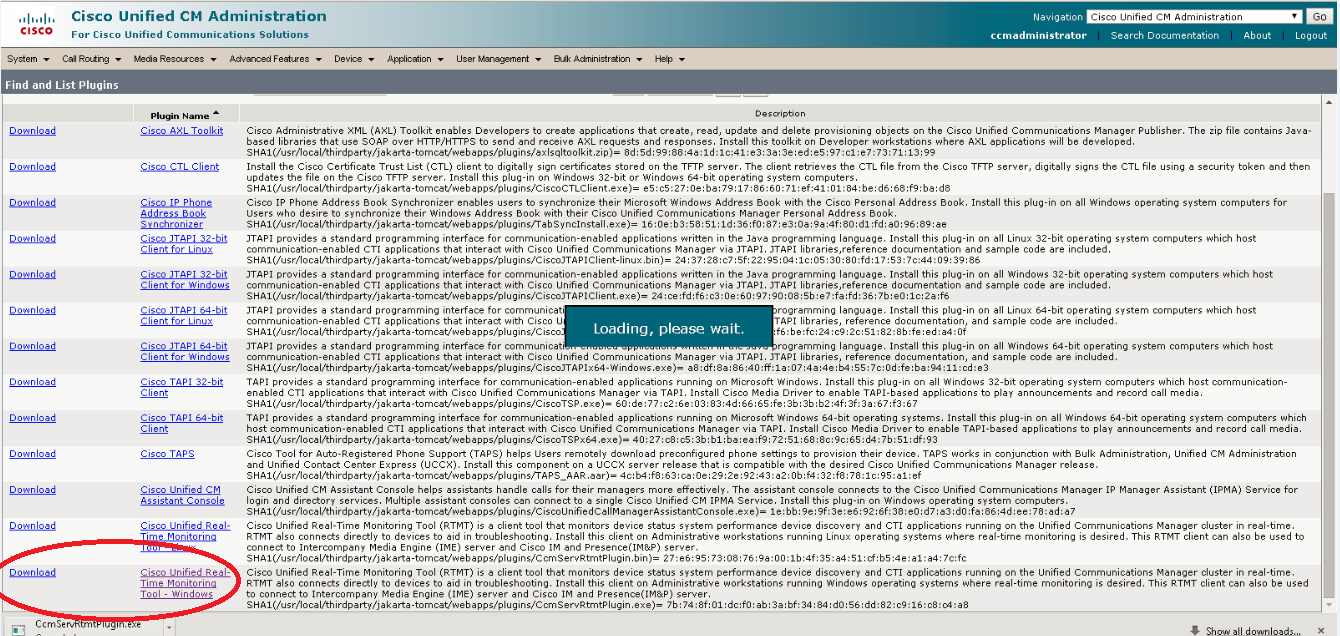Open Cisco JTAPI 32-bit Client for Linux link

tap(184, 244)
